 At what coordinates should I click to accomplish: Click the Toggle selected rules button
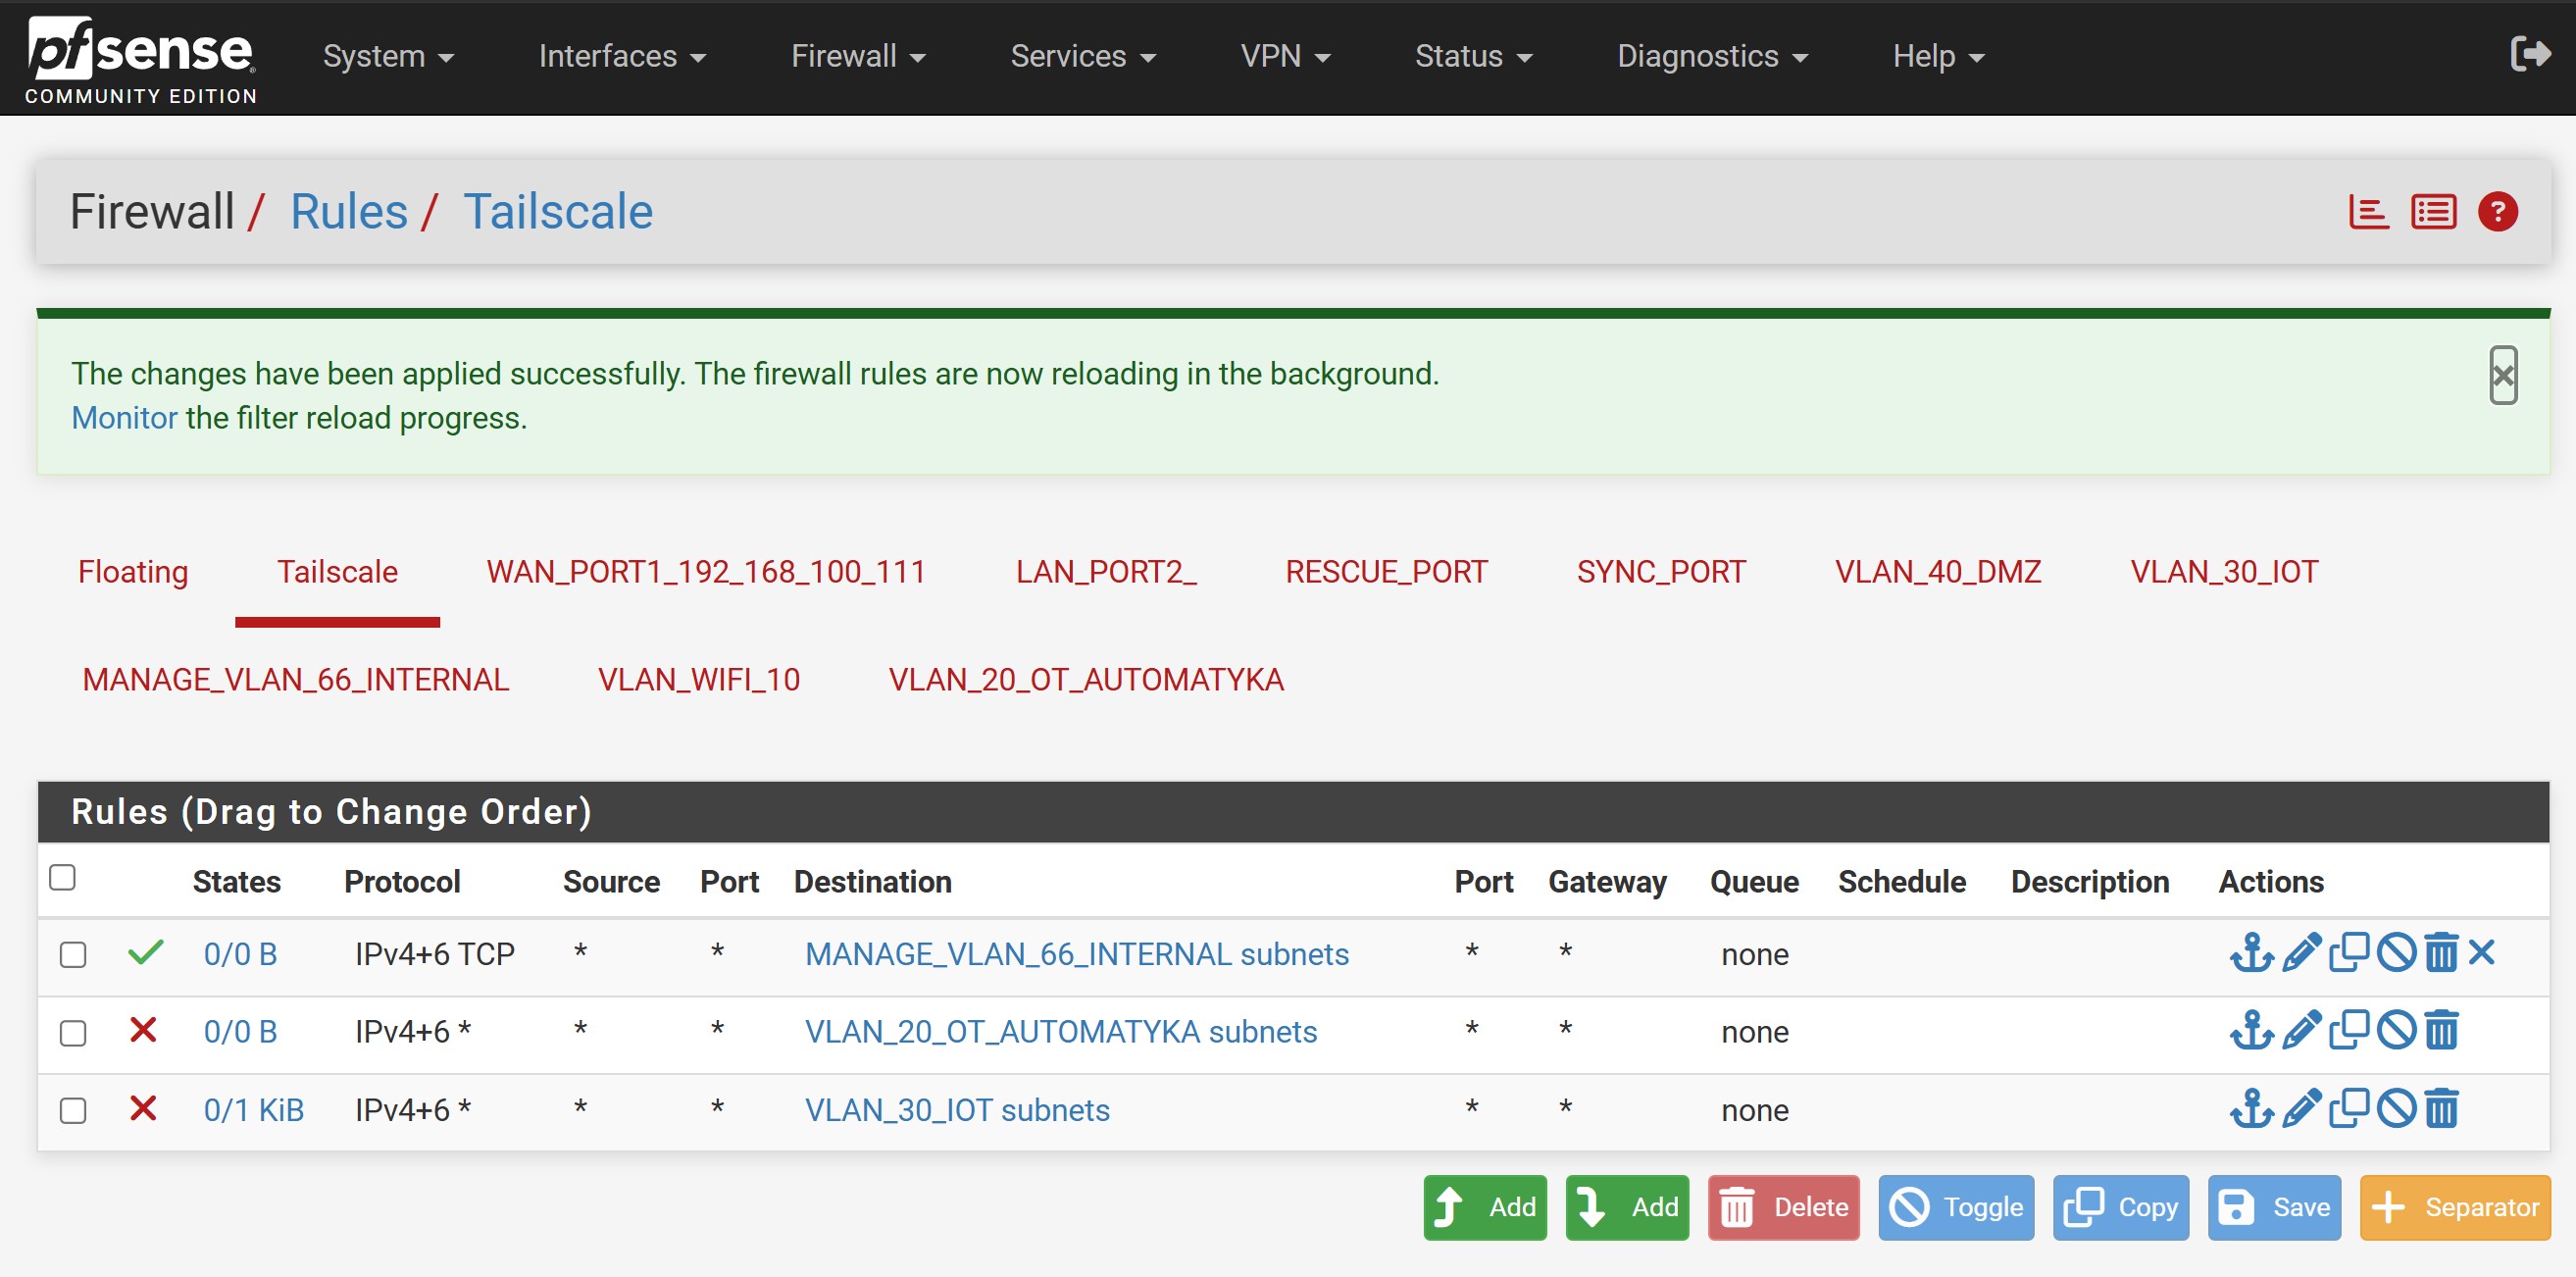1956,1207
